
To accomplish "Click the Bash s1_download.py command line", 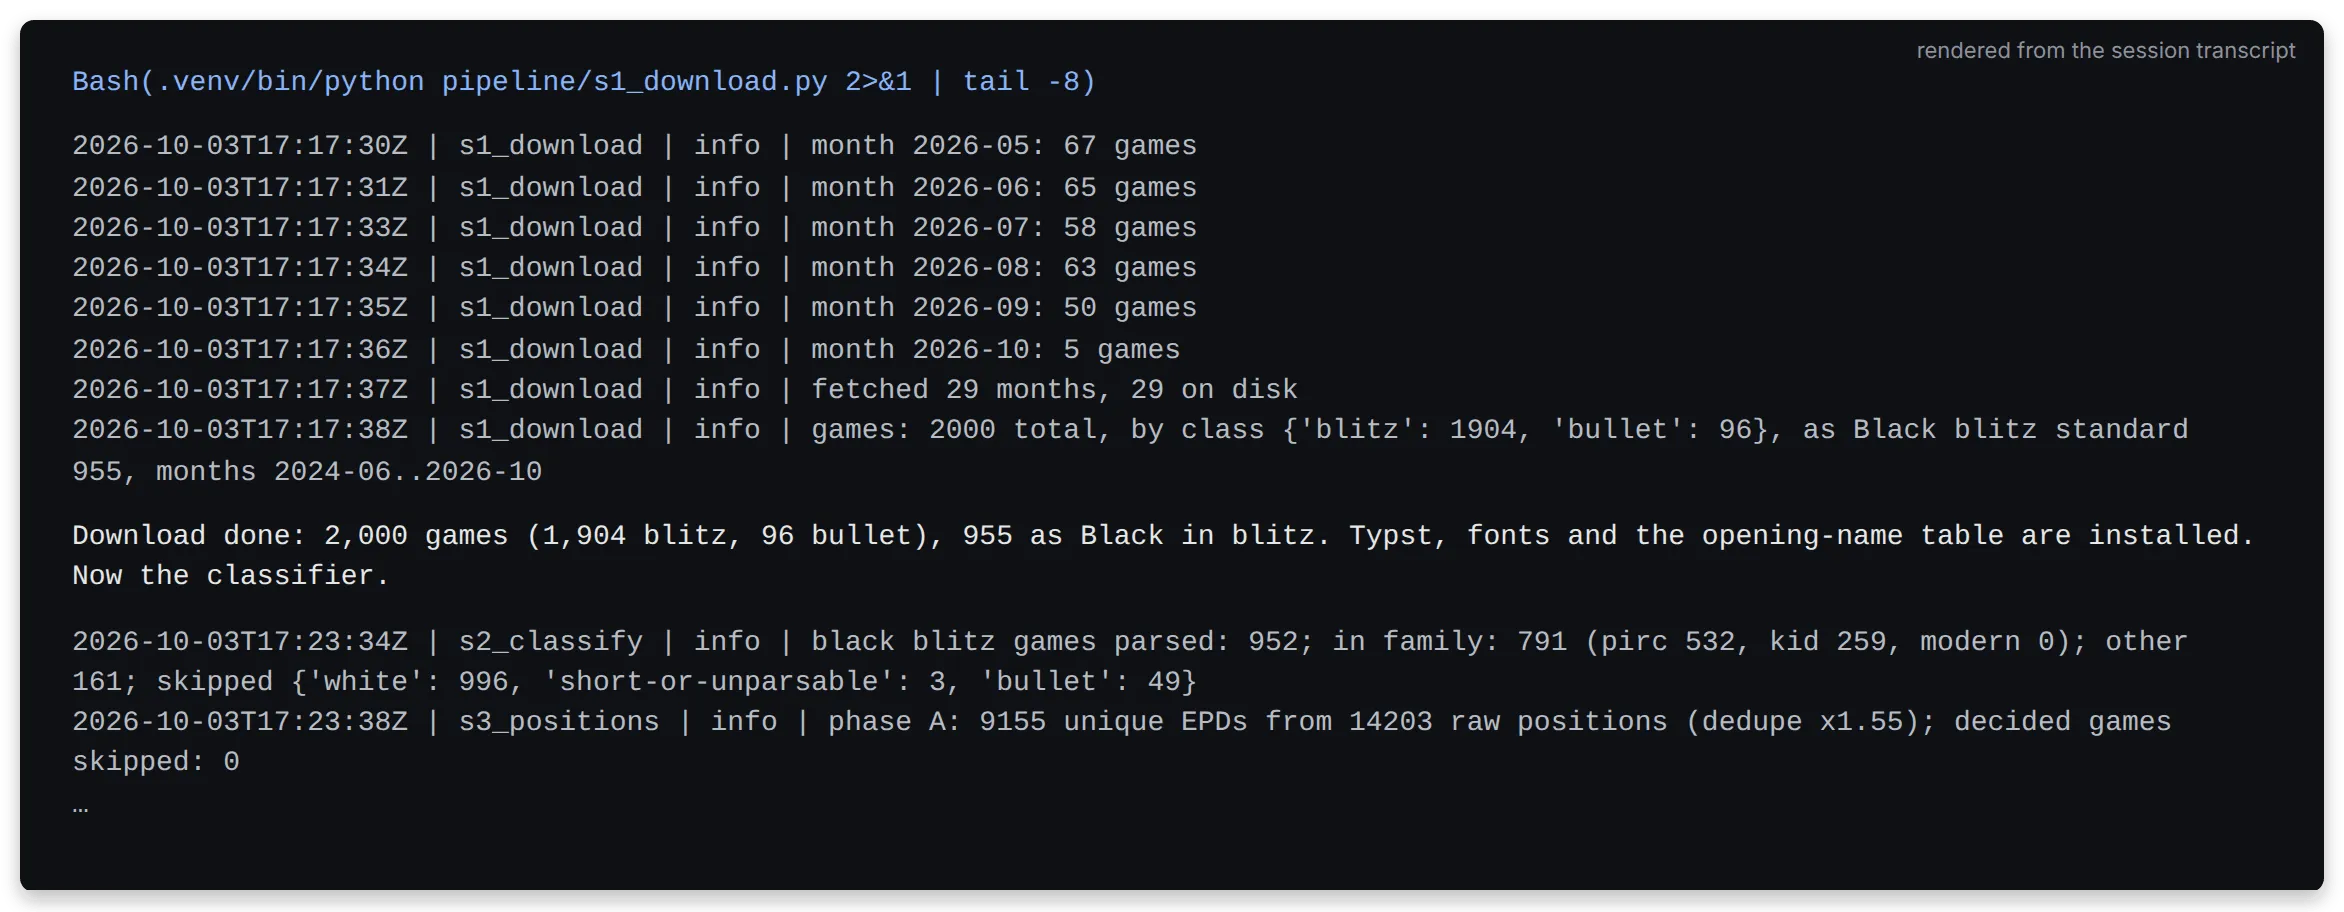I will pos(583,81).
